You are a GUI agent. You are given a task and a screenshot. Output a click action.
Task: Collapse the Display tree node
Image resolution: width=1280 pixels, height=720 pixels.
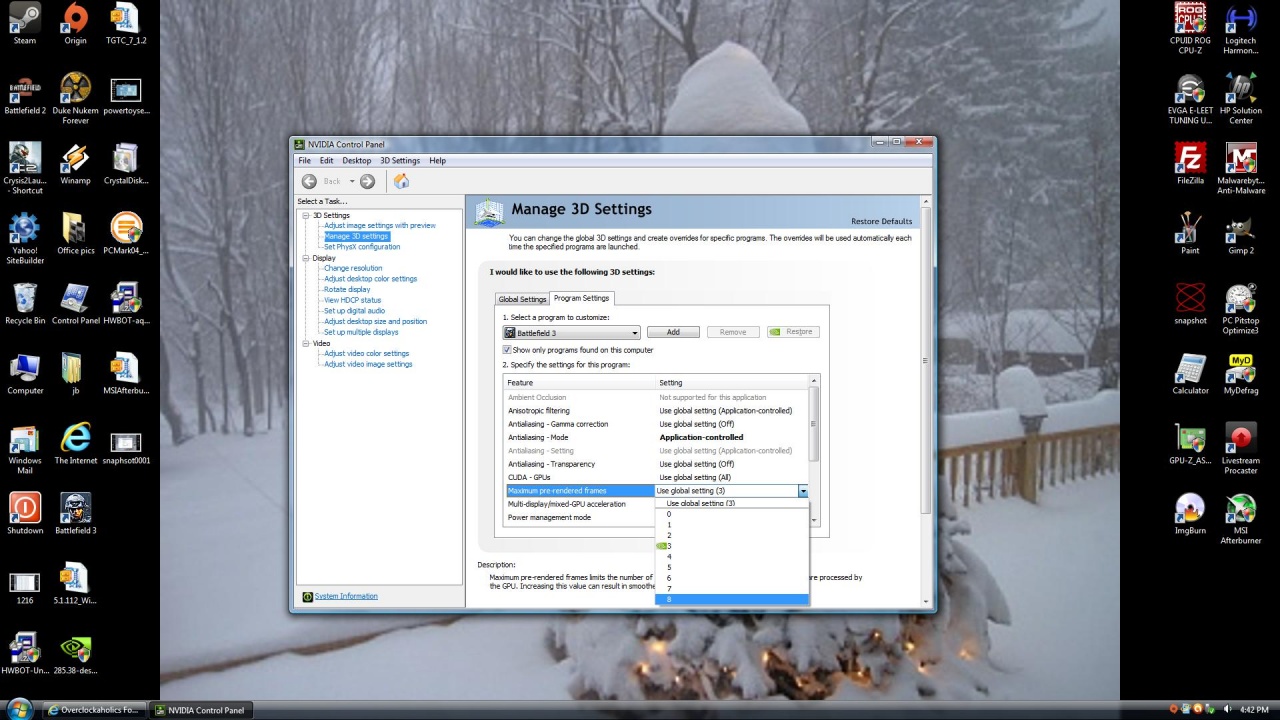coord(306,258)
